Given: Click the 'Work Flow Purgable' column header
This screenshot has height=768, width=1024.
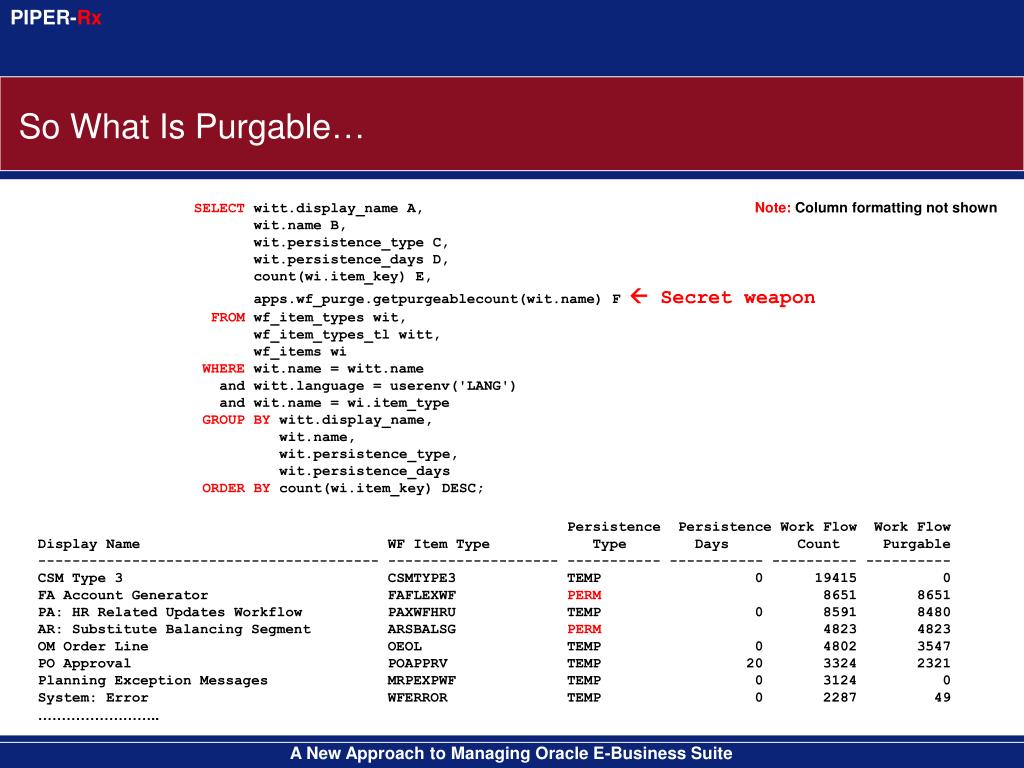Looking at the screenshot, I should [912, 536].
